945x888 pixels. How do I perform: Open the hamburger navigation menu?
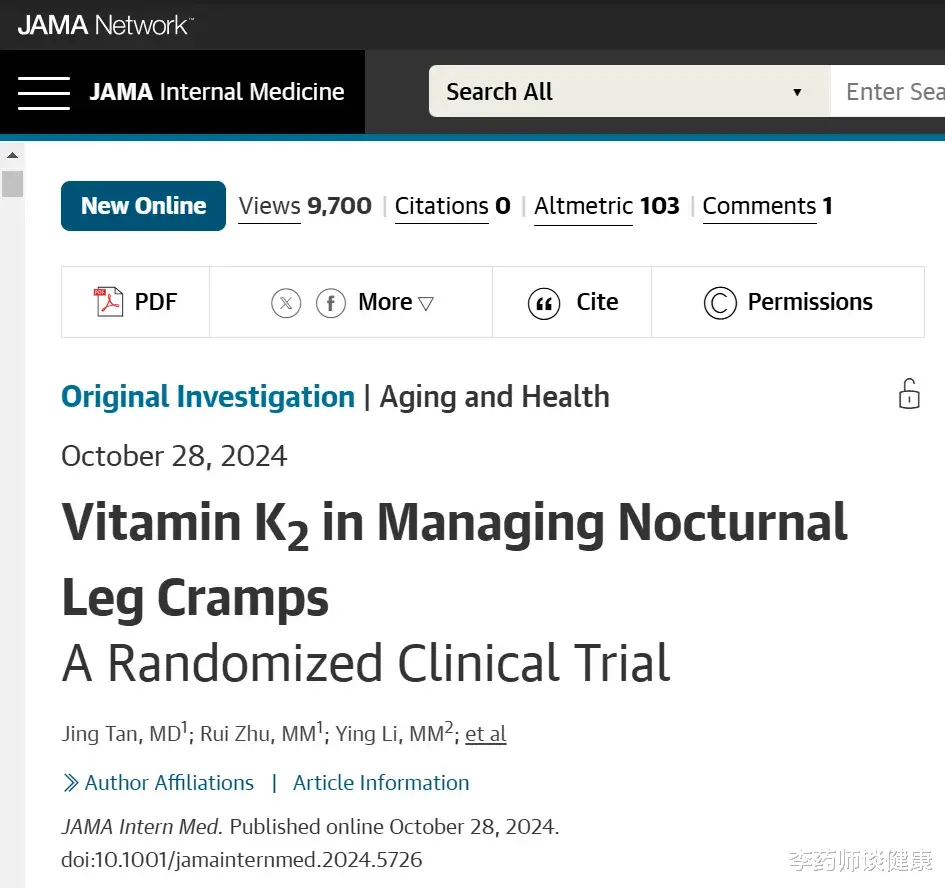point(43,93)
